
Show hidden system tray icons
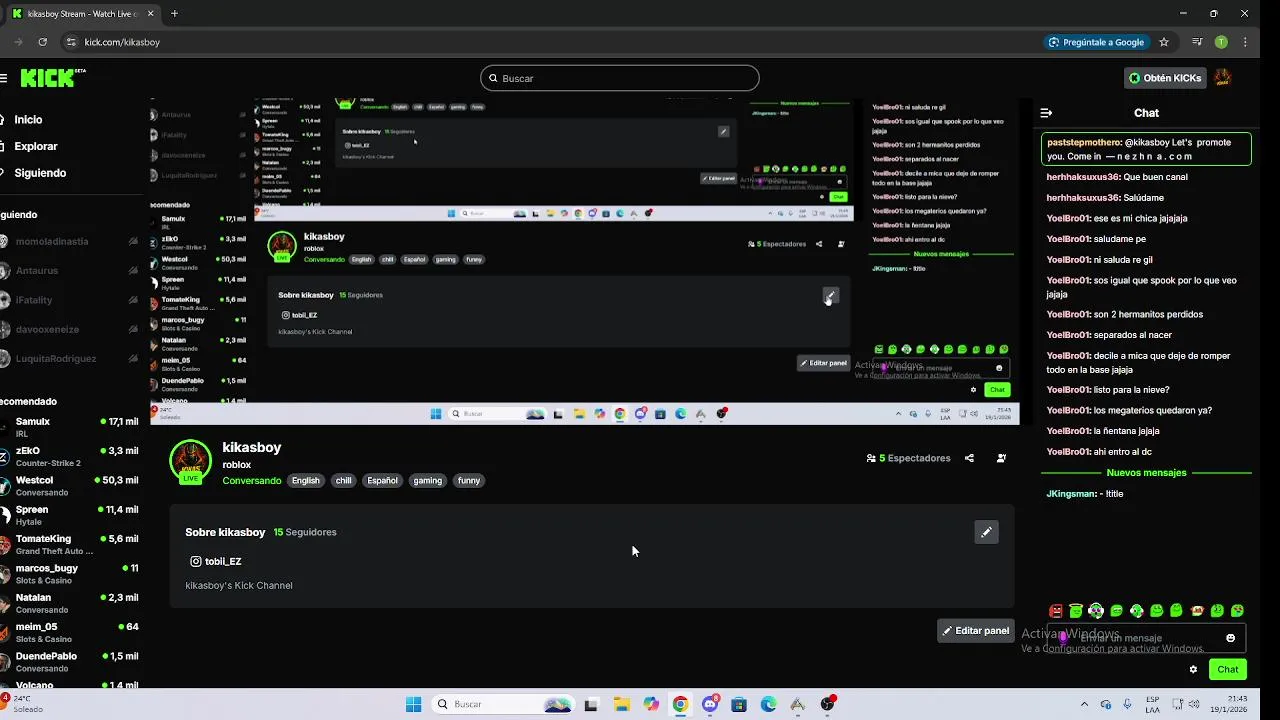coord(1084,704)
